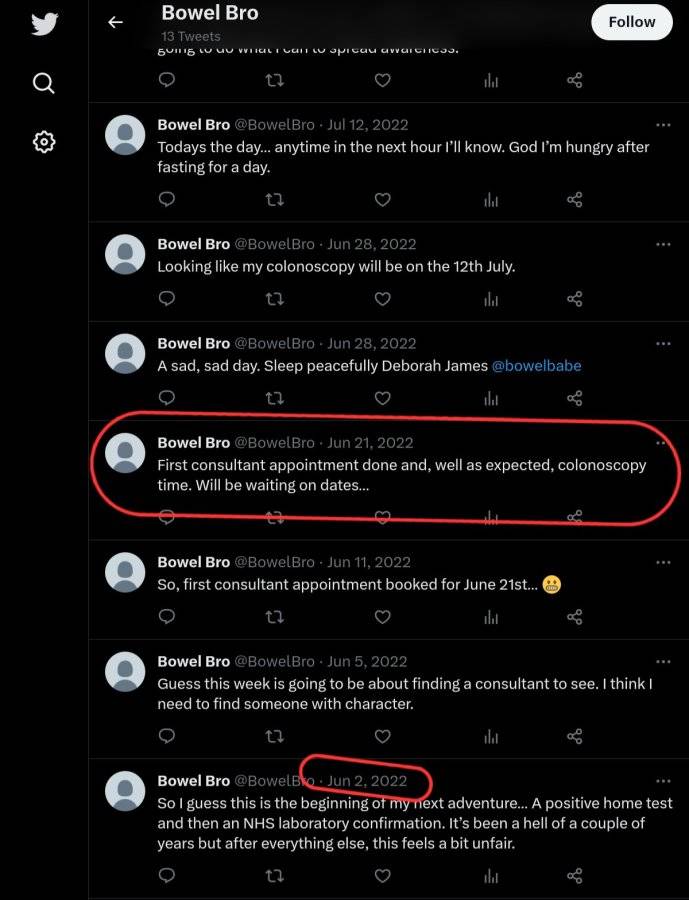
Task: Open more options on Jul 12 tweet
Action: (x=663, y=125)
